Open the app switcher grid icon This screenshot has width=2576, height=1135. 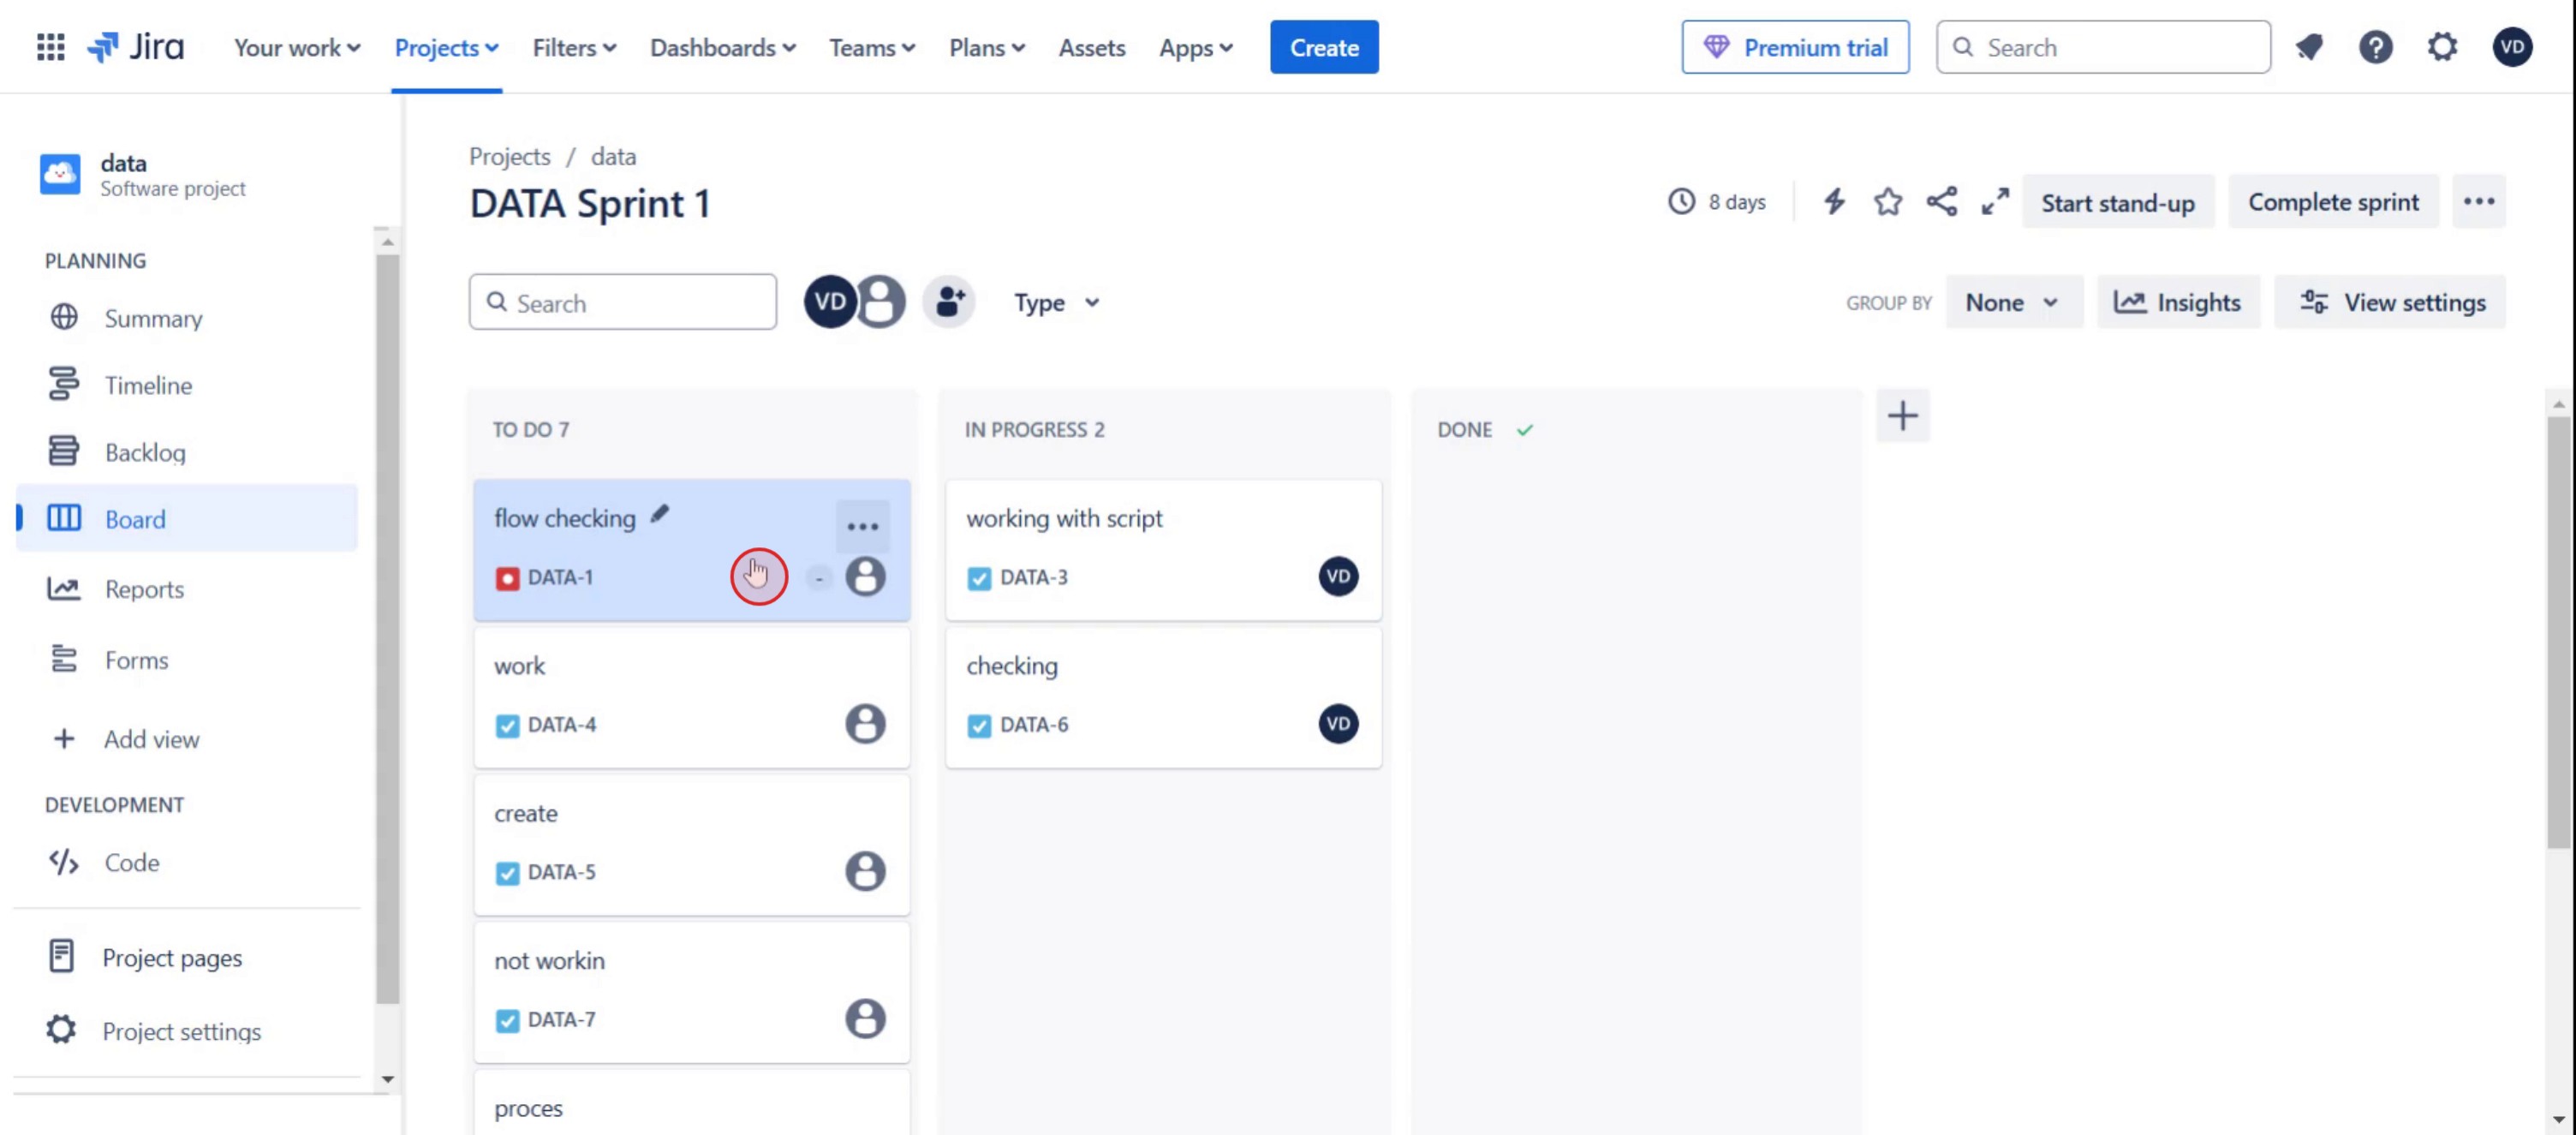tap(50, 47)
